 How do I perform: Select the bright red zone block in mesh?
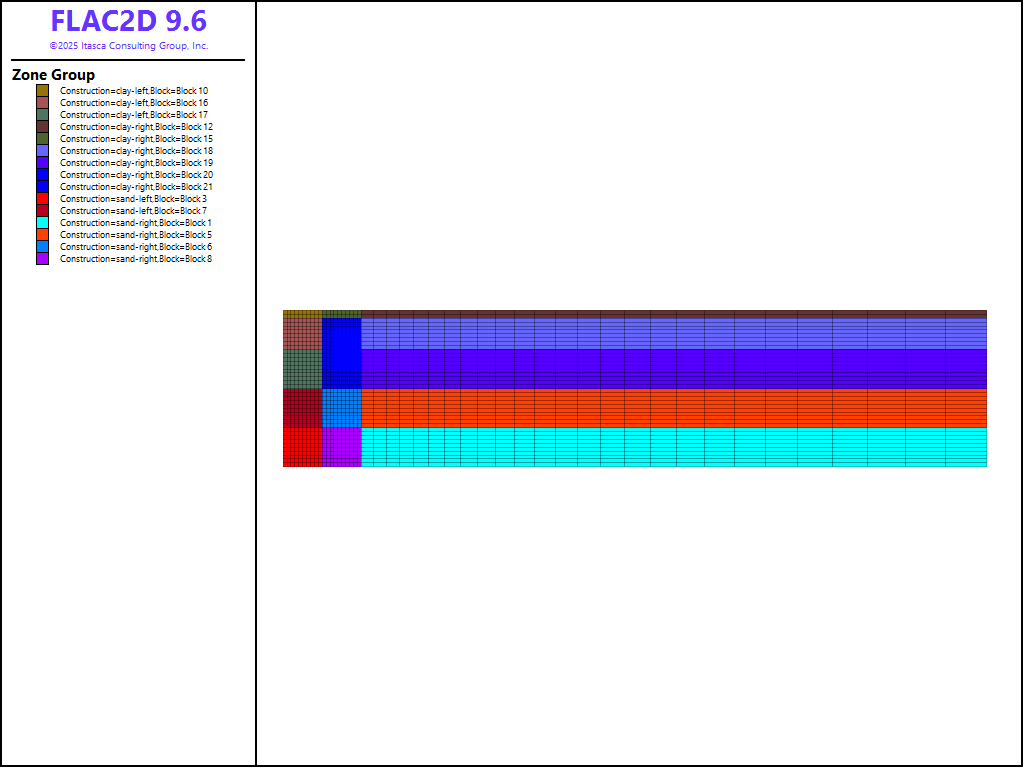[302, 447]
